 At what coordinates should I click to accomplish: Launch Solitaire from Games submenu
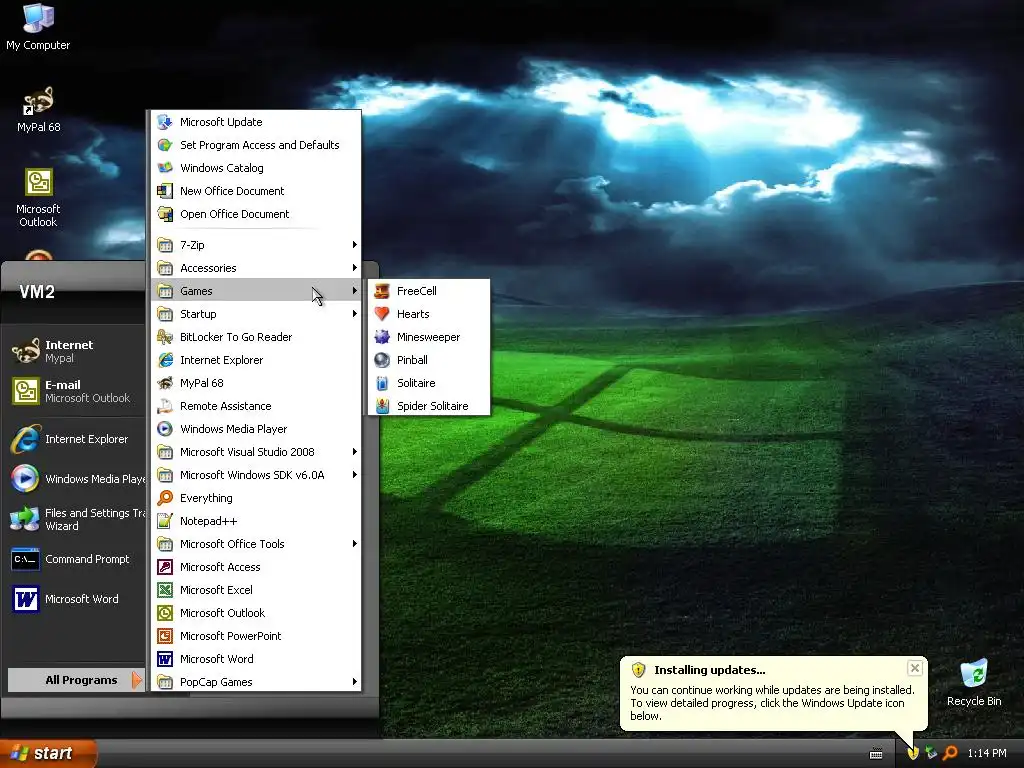click(428, 383)
